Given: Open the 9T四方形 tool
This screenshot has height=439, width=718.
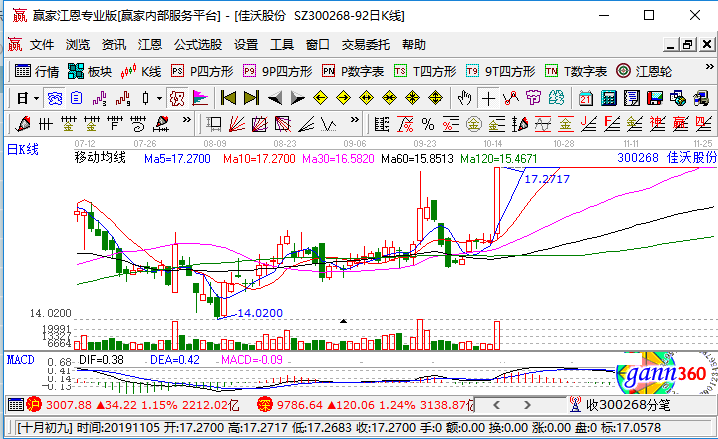Looking at the screenshot, I should point(500,71).
